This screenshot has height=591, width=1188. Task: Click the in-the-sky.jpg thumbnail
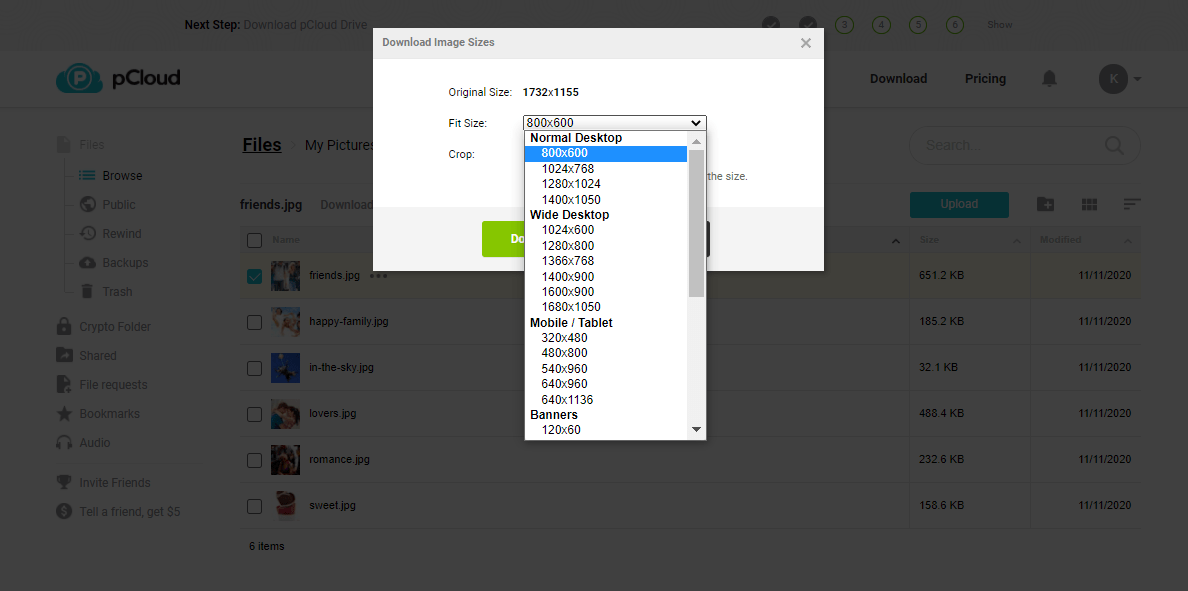286,367
